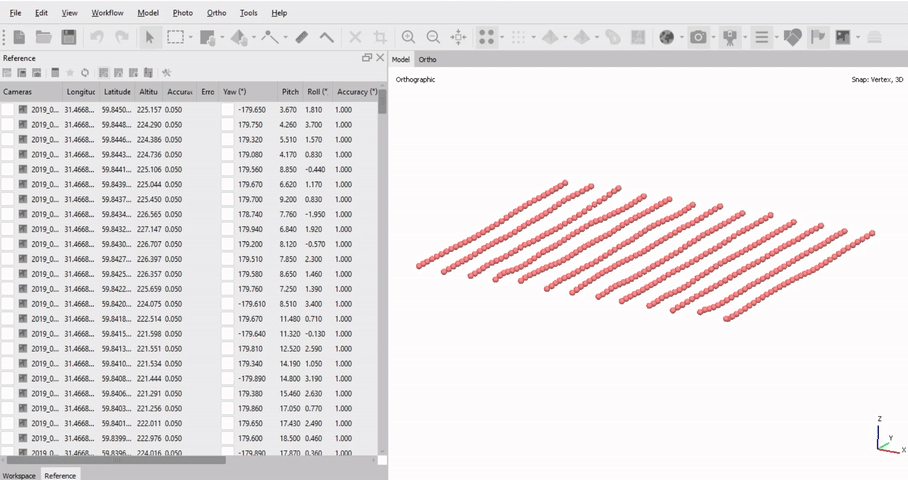Check the camera row with altitude 225.157
Screen dimensions: 908x480
tap(7, 109)
